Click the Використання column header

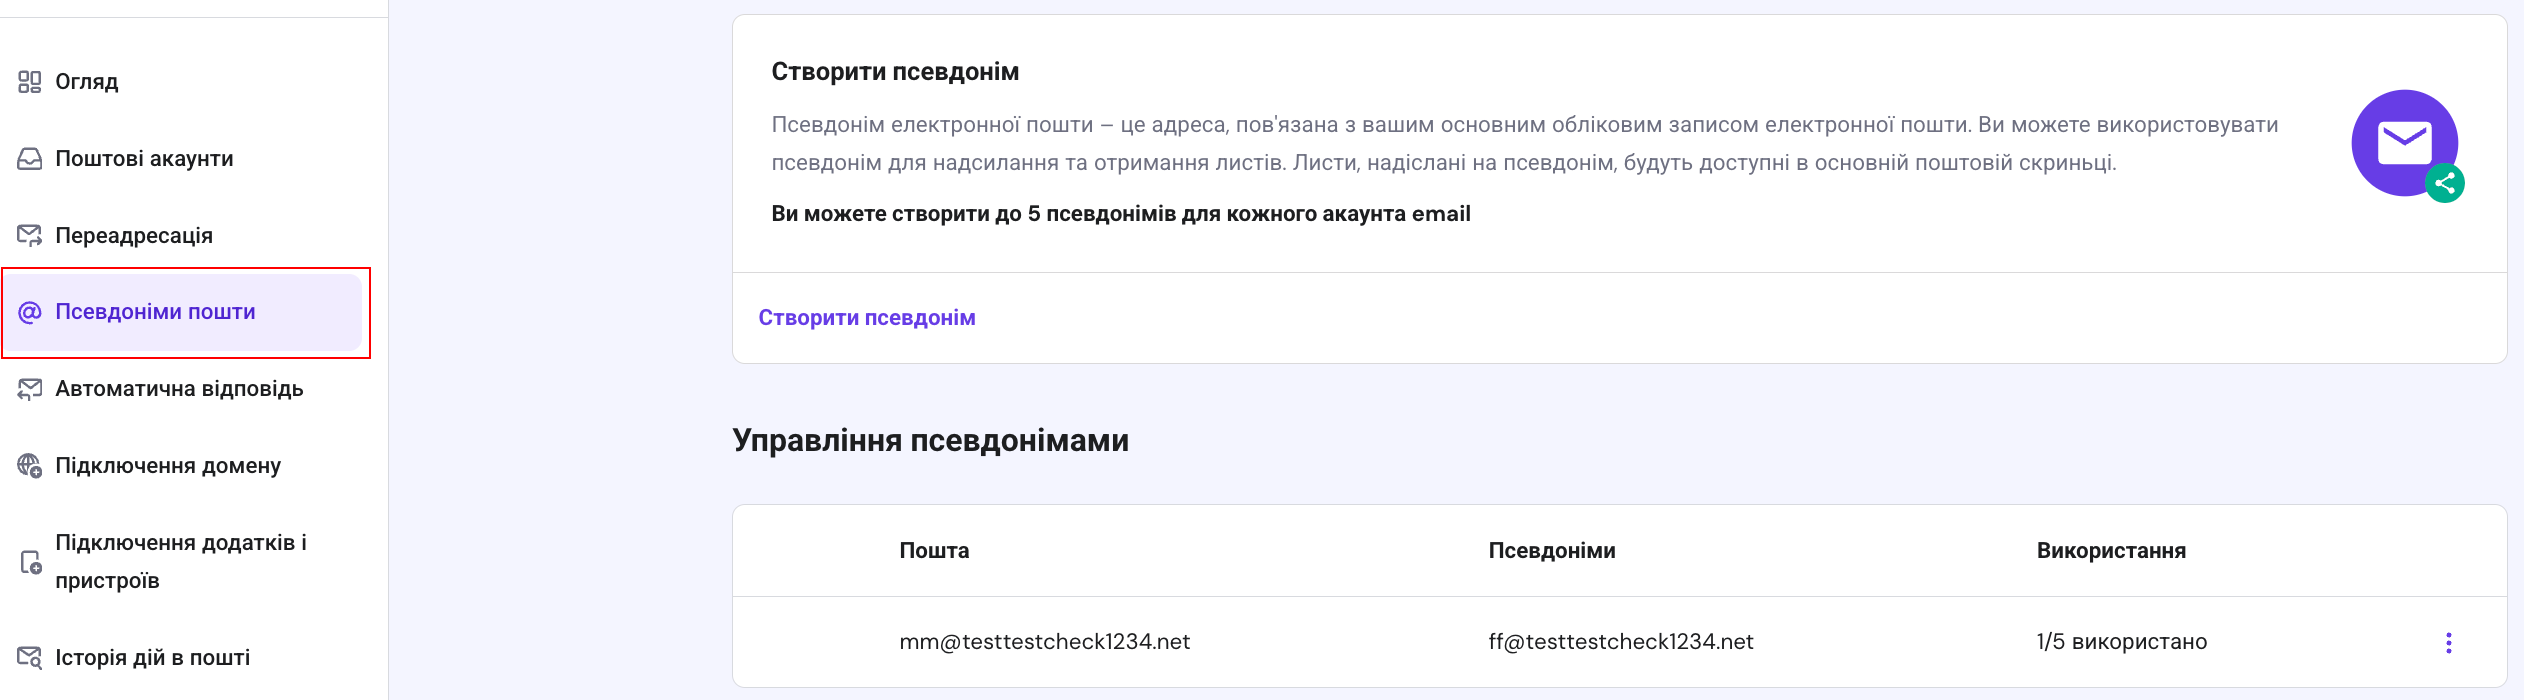click(2111, 551)
